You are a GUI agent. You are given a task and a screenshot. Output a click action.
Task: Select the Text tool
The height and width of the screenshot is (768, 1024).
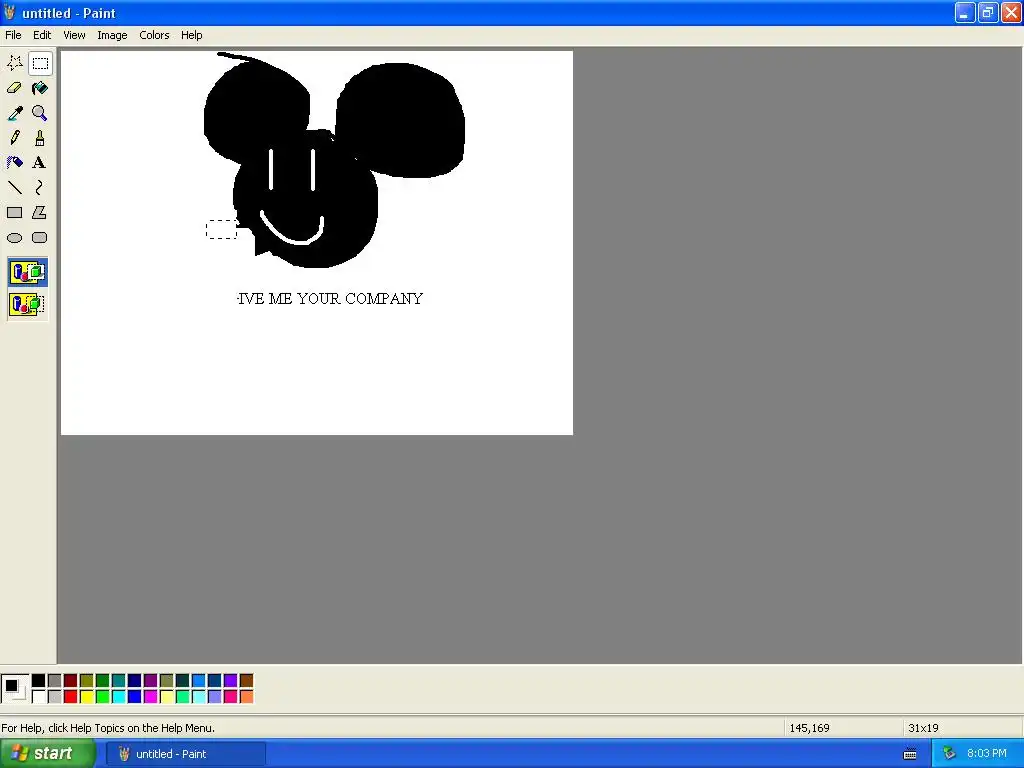click(40, 163)
